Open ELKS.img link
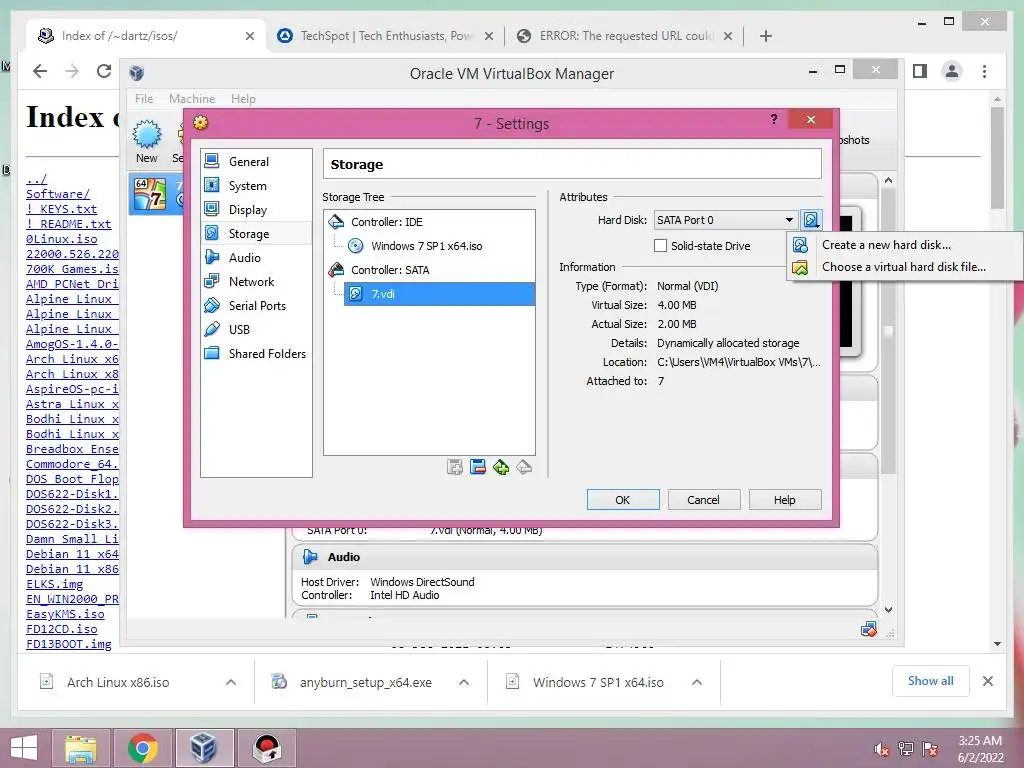Screen dimensions: 1024x768 (54, 584)
